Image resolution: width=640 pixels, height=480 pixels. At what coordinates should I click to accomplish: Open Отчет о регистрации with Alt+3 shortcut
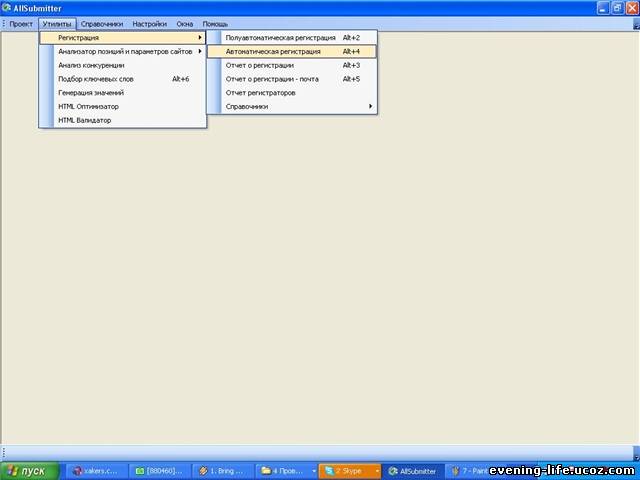click(x=292, y=65)
